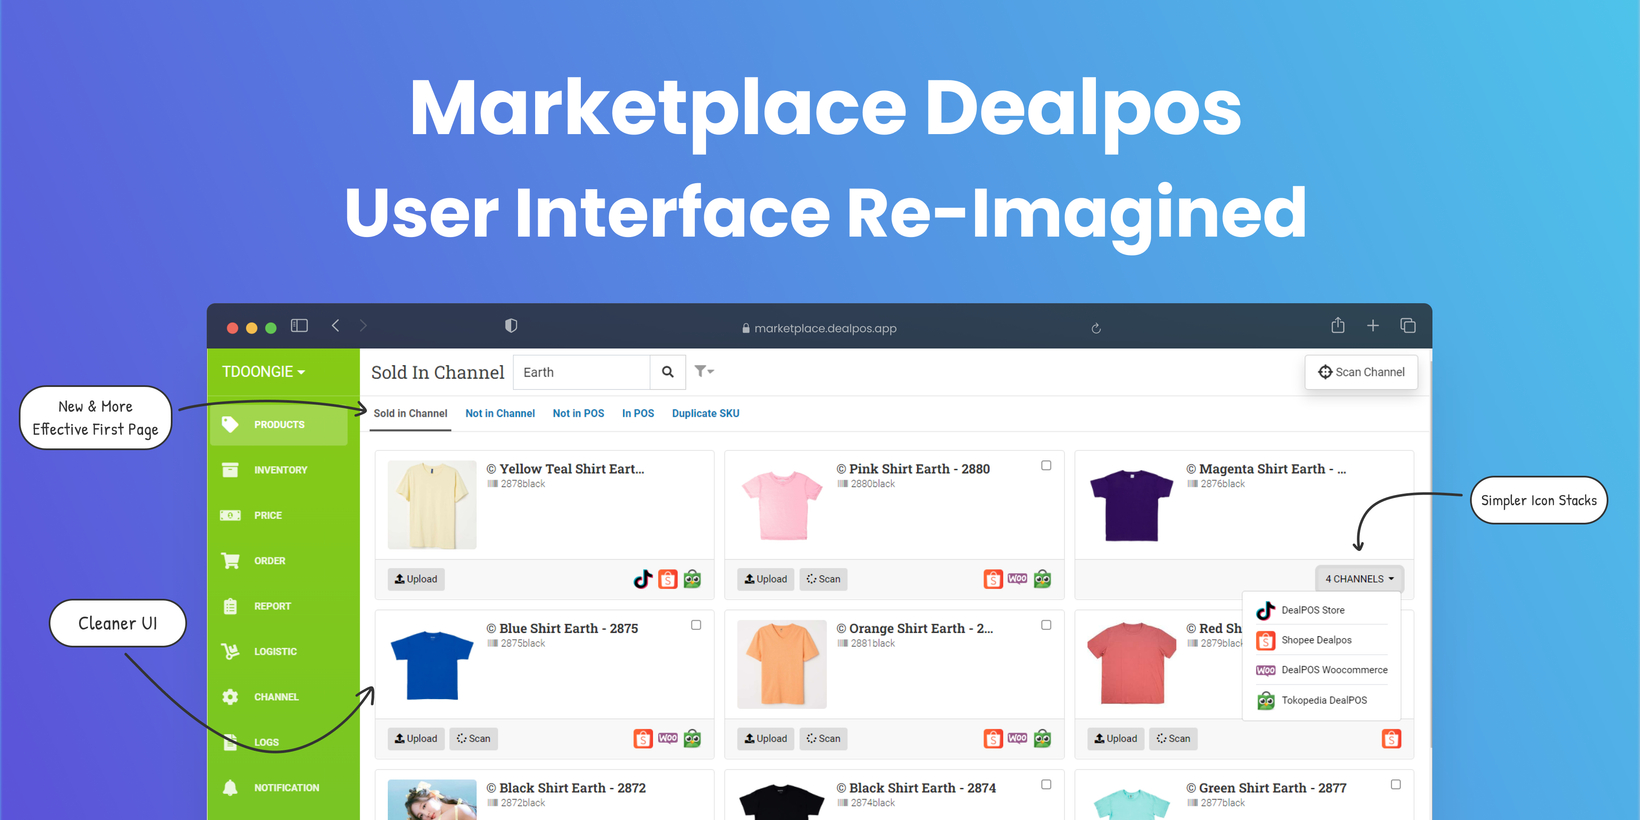This screenshot has height=820, width=1640.
Task: Click Shopee icon on Orange Shirt Earth card
Action: [993, 739]
